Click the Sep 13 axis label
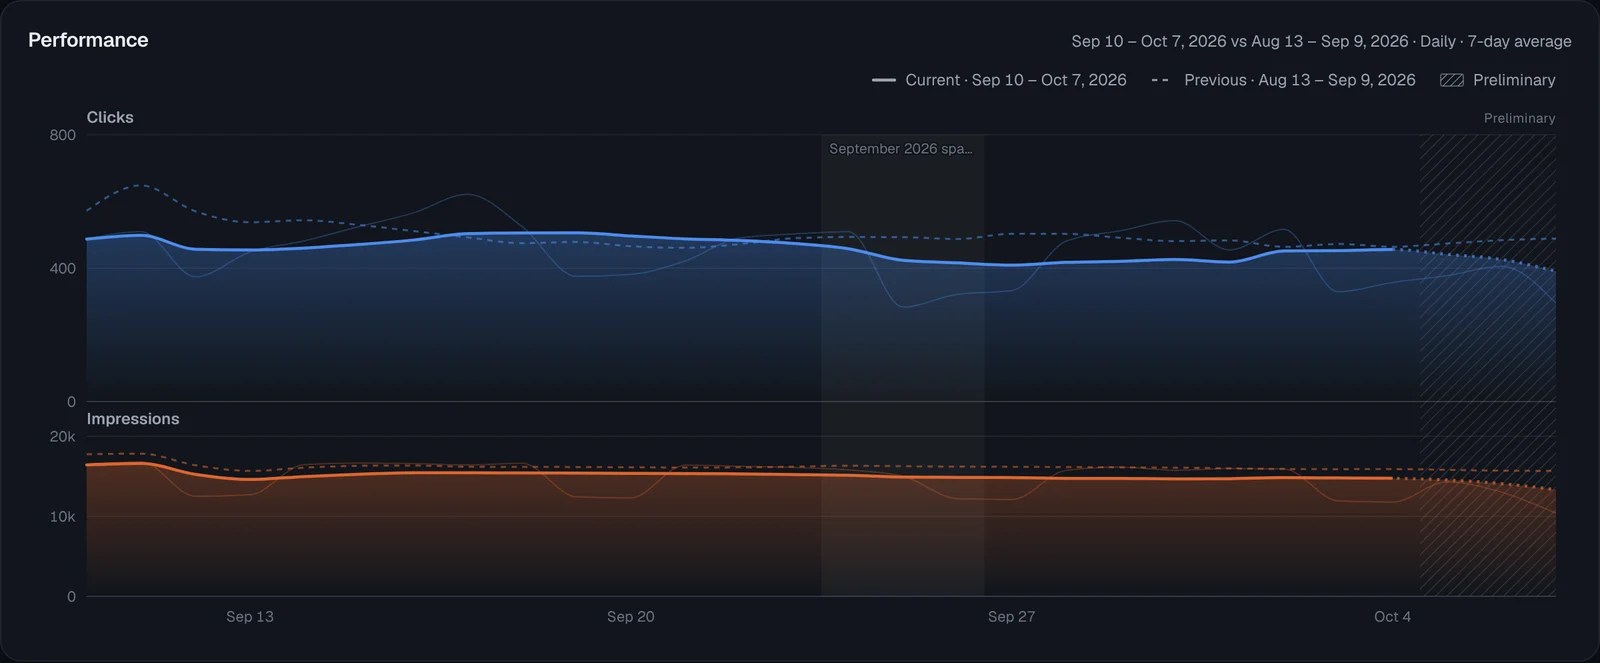The image size is (1600, 663). (x=250, y=617)
